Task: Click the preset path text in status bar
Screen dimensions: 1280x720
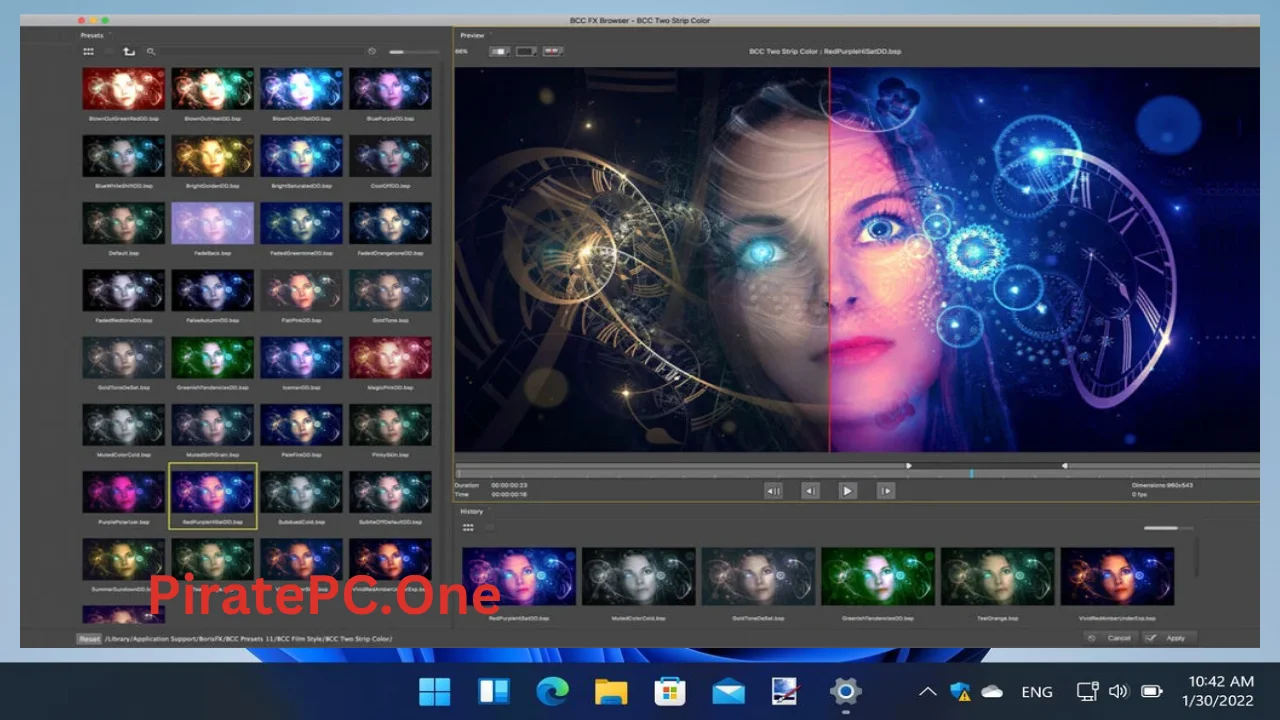Action: 249,638
